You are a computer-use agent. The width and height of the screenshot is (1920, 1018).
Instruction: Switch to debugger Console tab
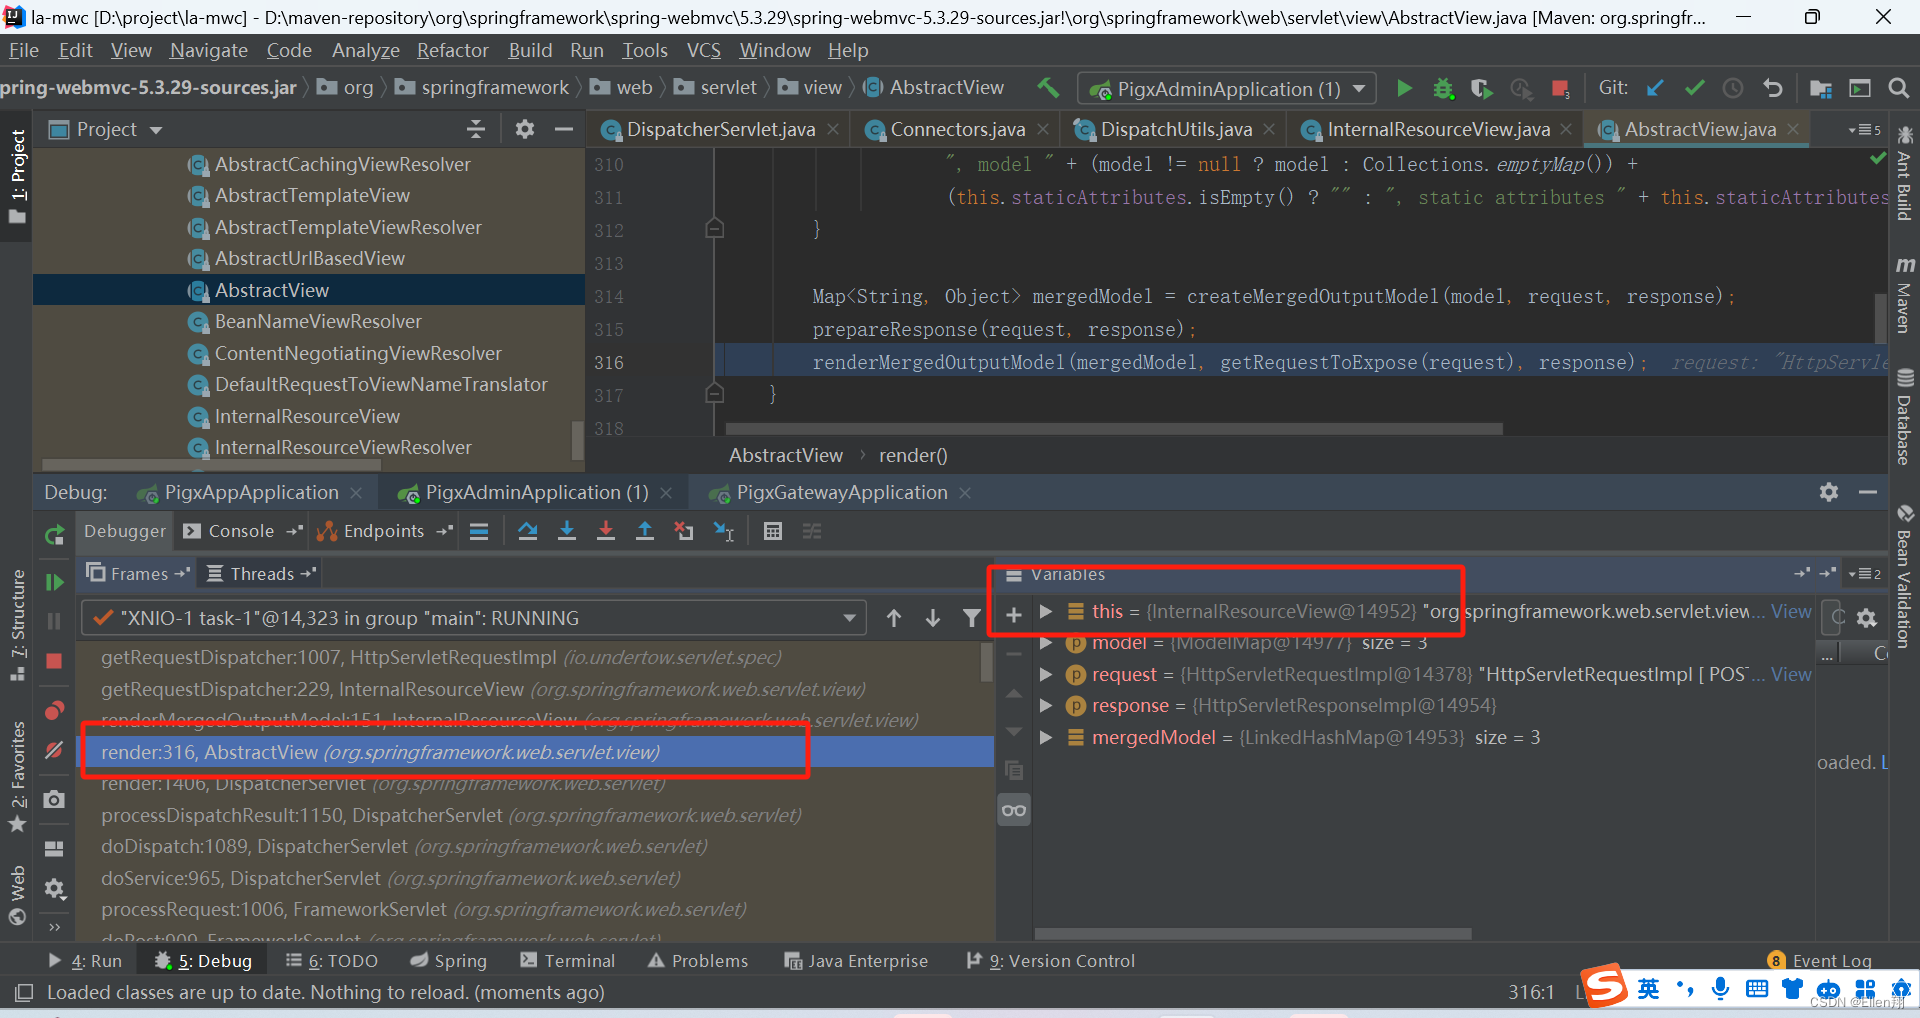click(240, 531)
